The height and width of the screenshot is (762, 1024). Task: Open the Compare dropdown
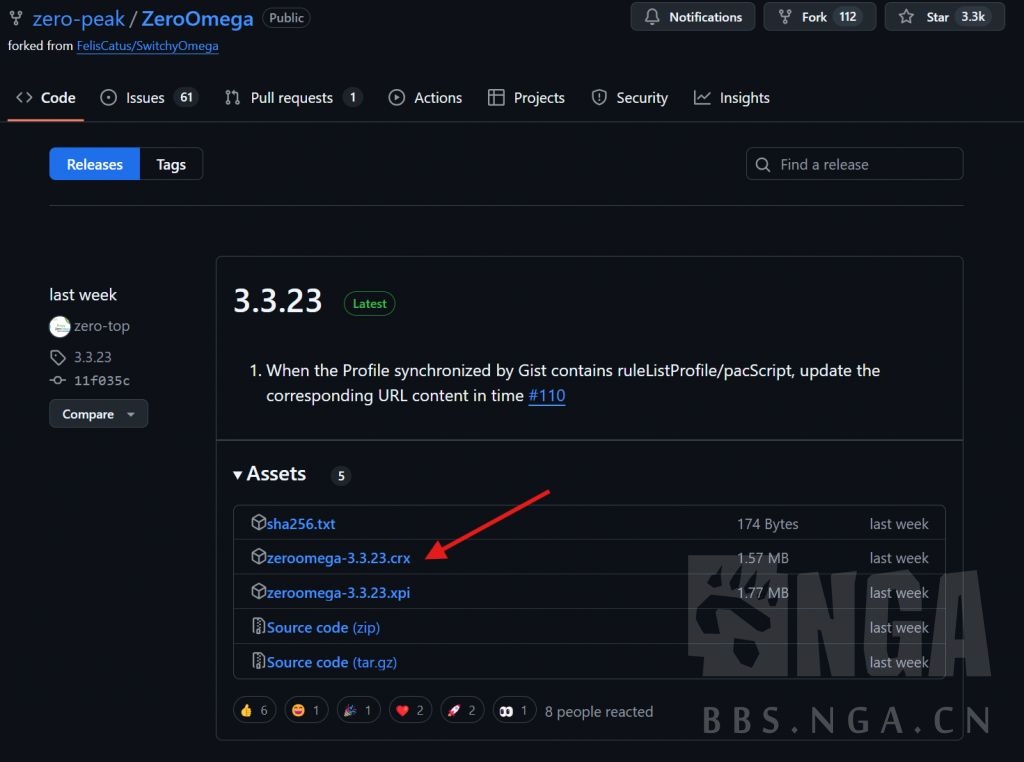point(98,414)
